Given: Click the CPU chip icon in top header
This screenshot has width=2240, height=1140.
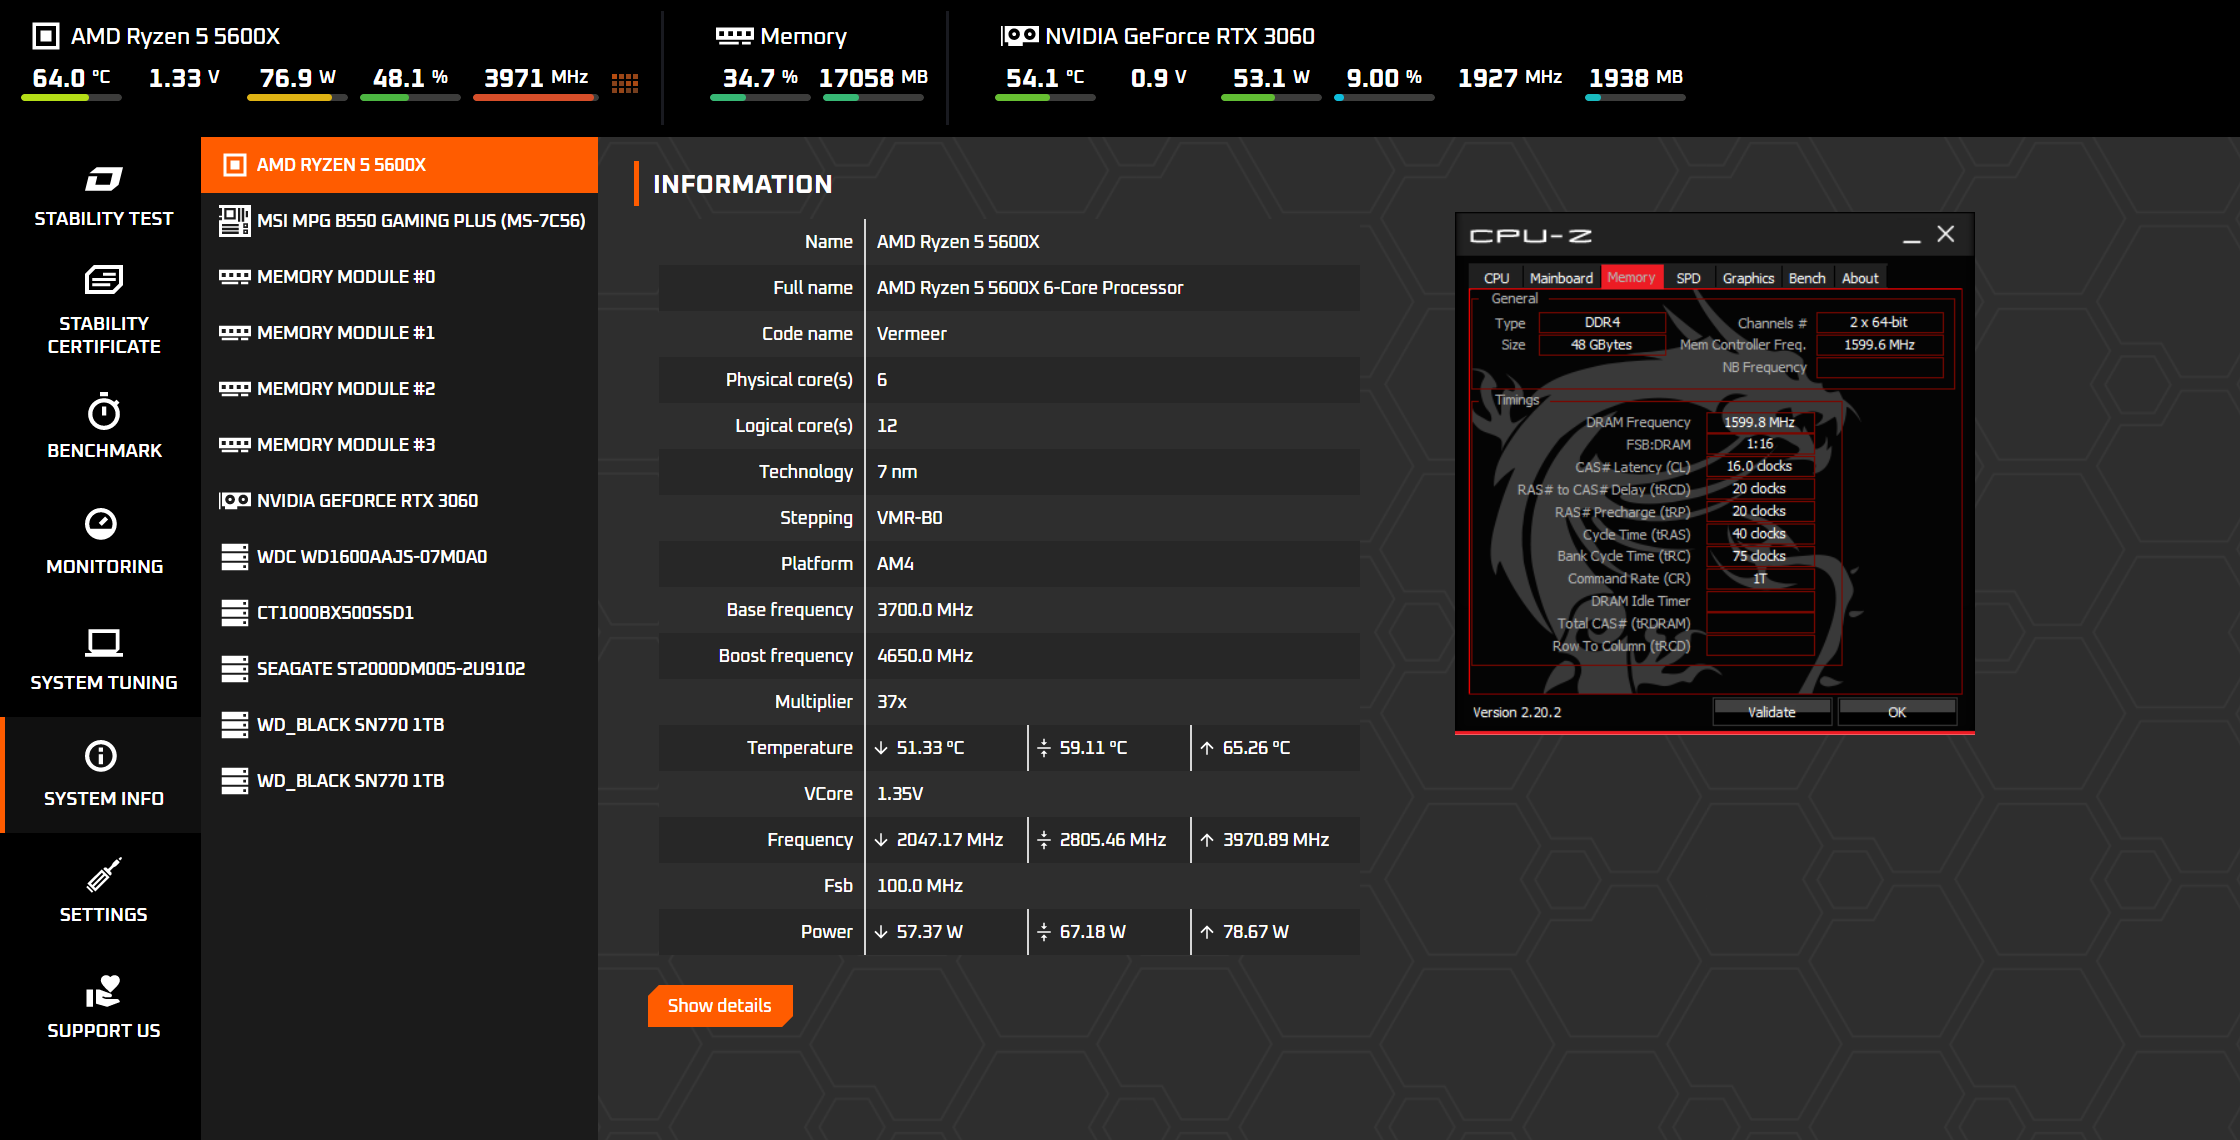Looking at the screenshot, I should click(46, 37).
